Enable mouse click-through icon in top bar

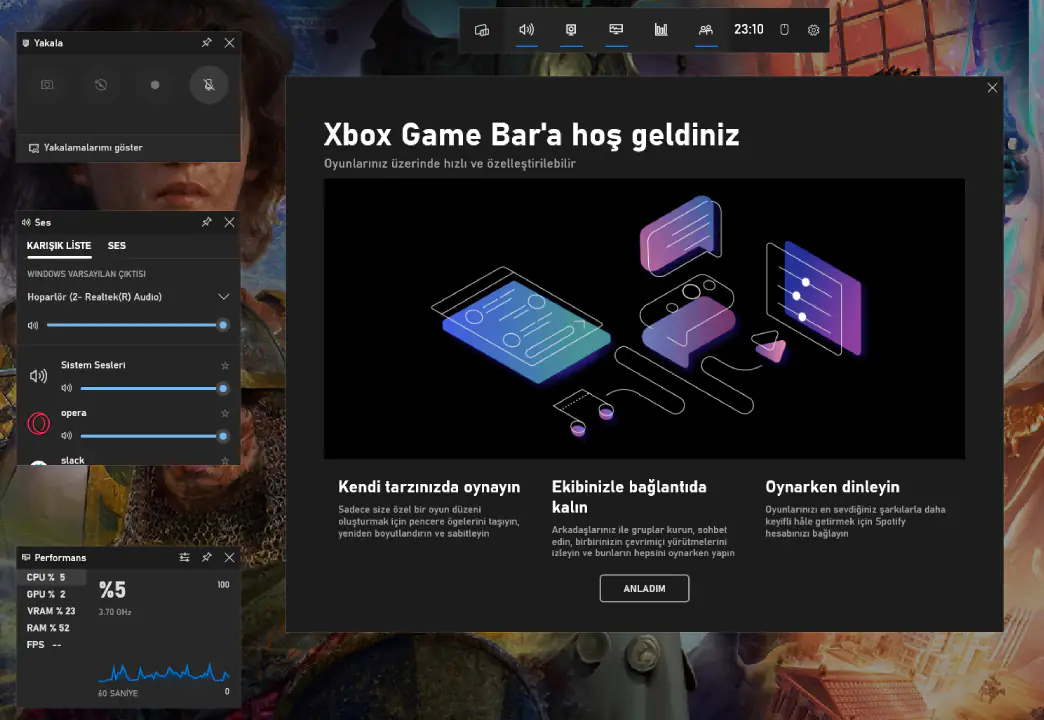tap(784, 30)
